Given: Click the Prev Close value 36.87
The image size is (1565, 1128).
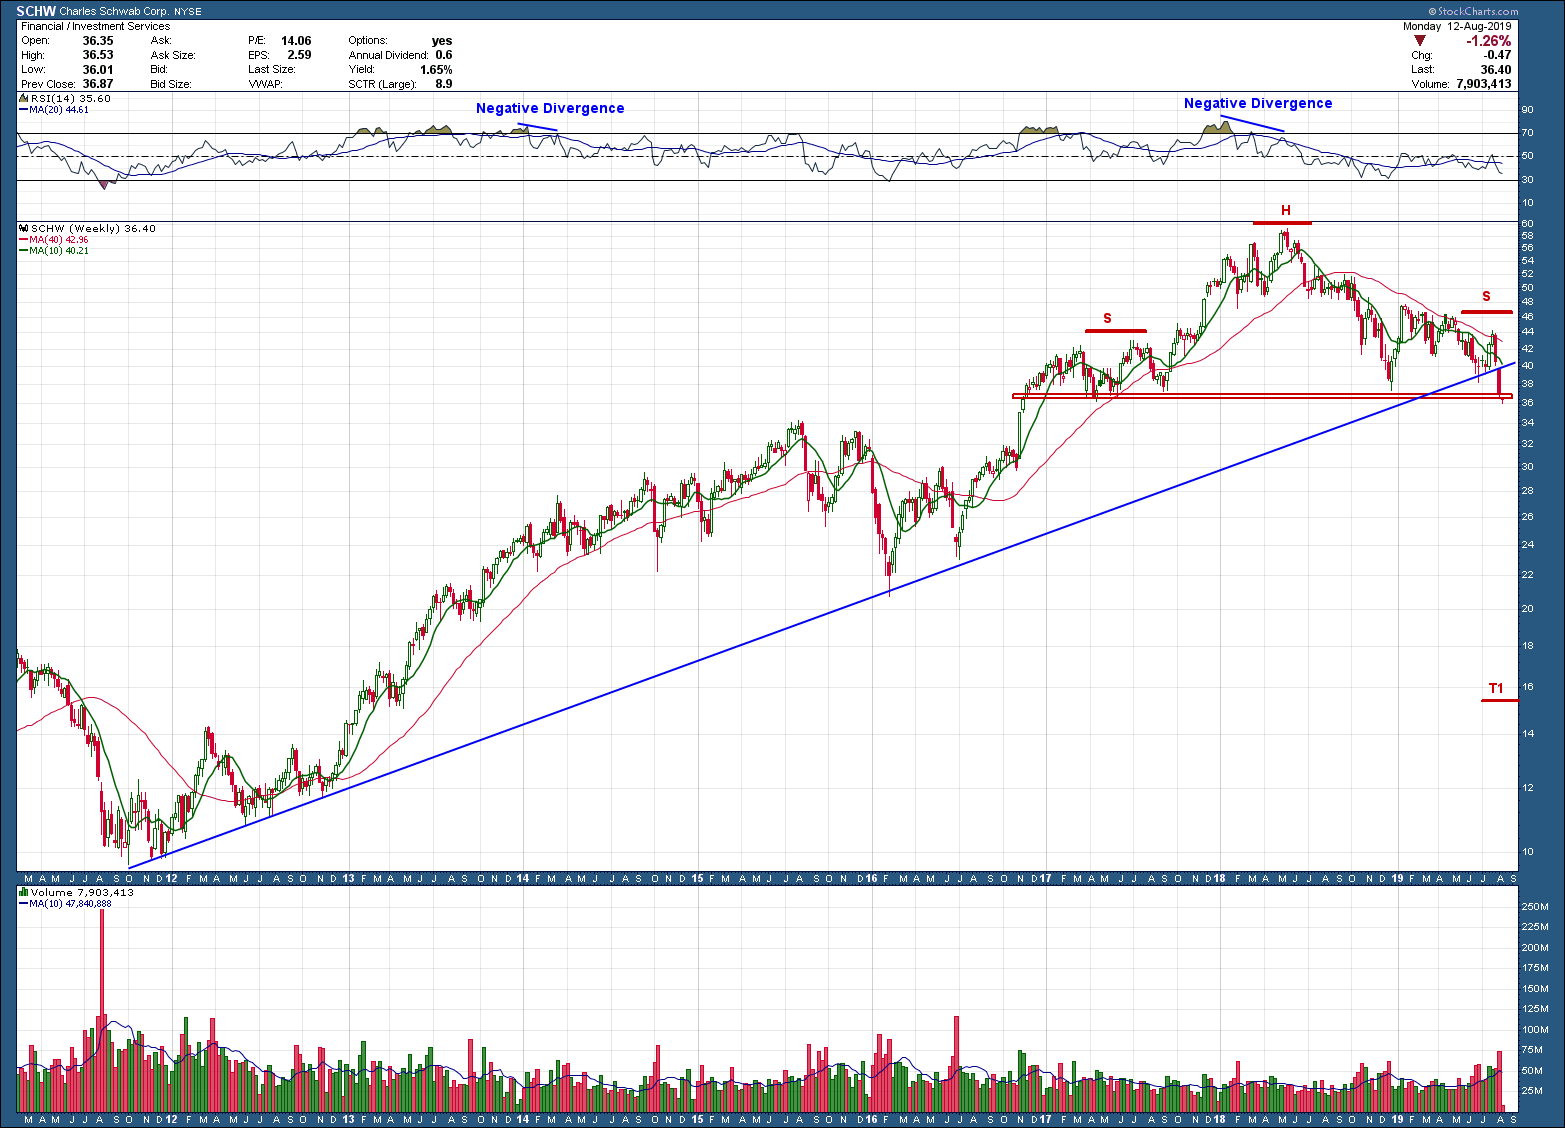Looking at the screenshot, I should point(98,84).
